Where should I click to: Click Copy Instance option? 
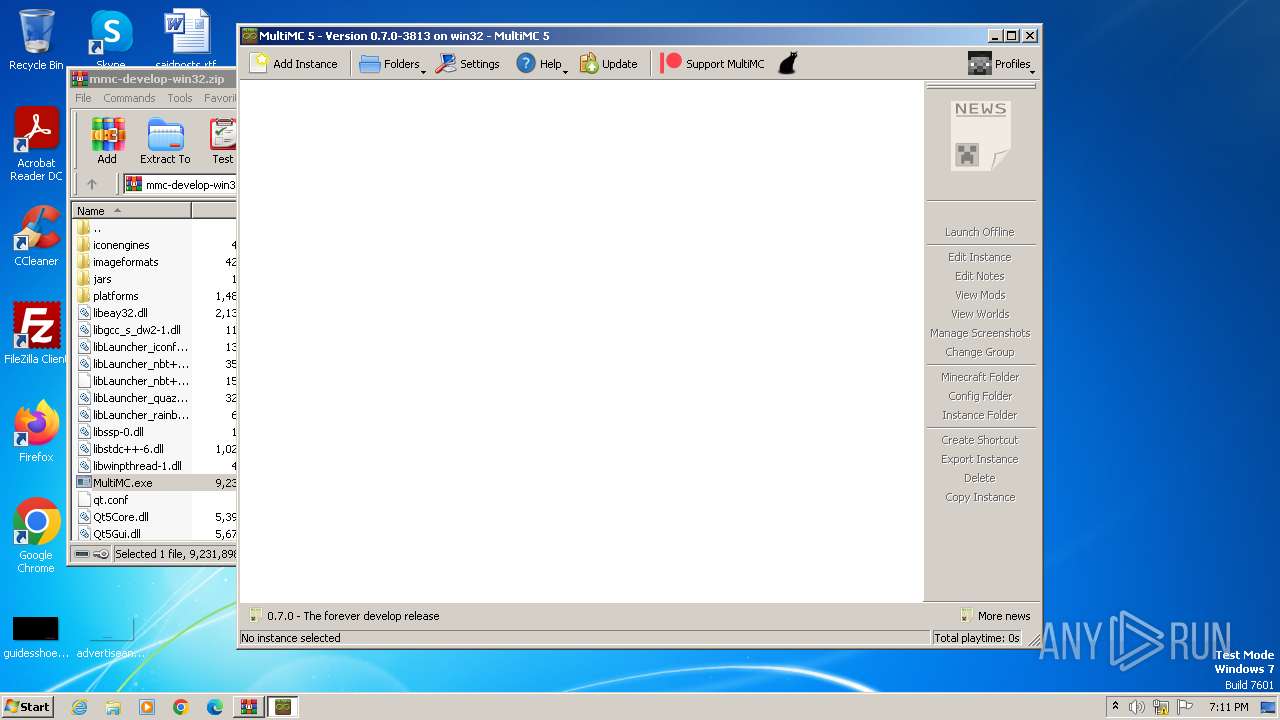coord(979,497)
